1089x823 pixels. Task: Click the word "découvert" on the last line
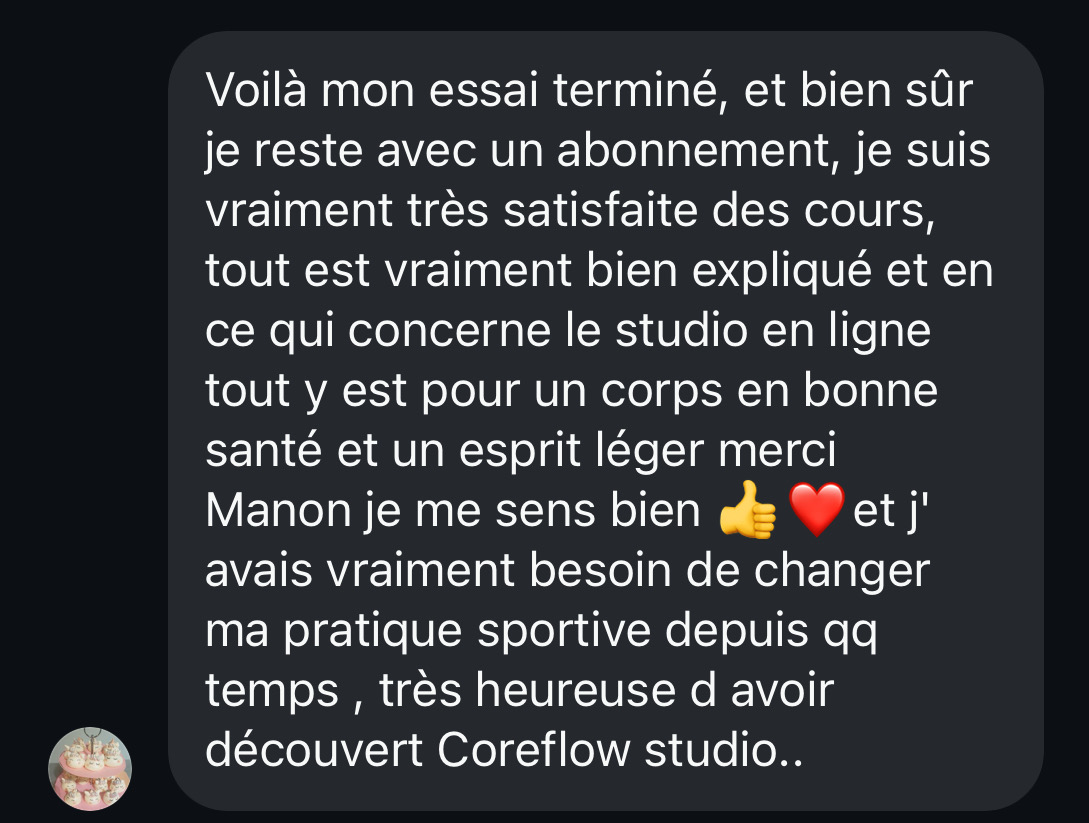pos(314,750)
